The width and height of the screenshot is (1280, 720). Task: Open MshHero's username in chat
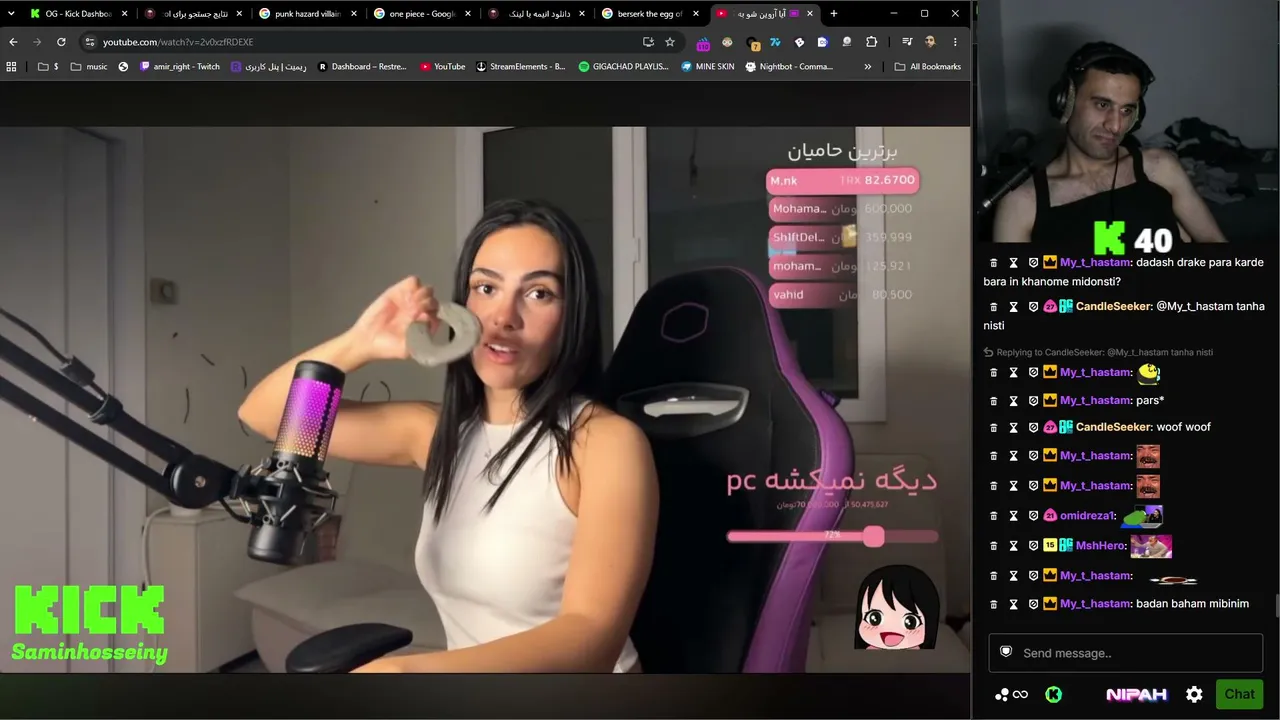click(1100, 546)
